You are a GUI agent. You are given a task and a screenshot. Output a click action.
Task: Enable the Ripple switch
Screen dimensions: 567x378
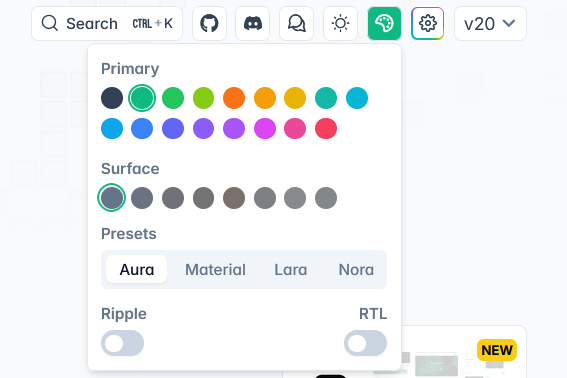tap(122, 343)
